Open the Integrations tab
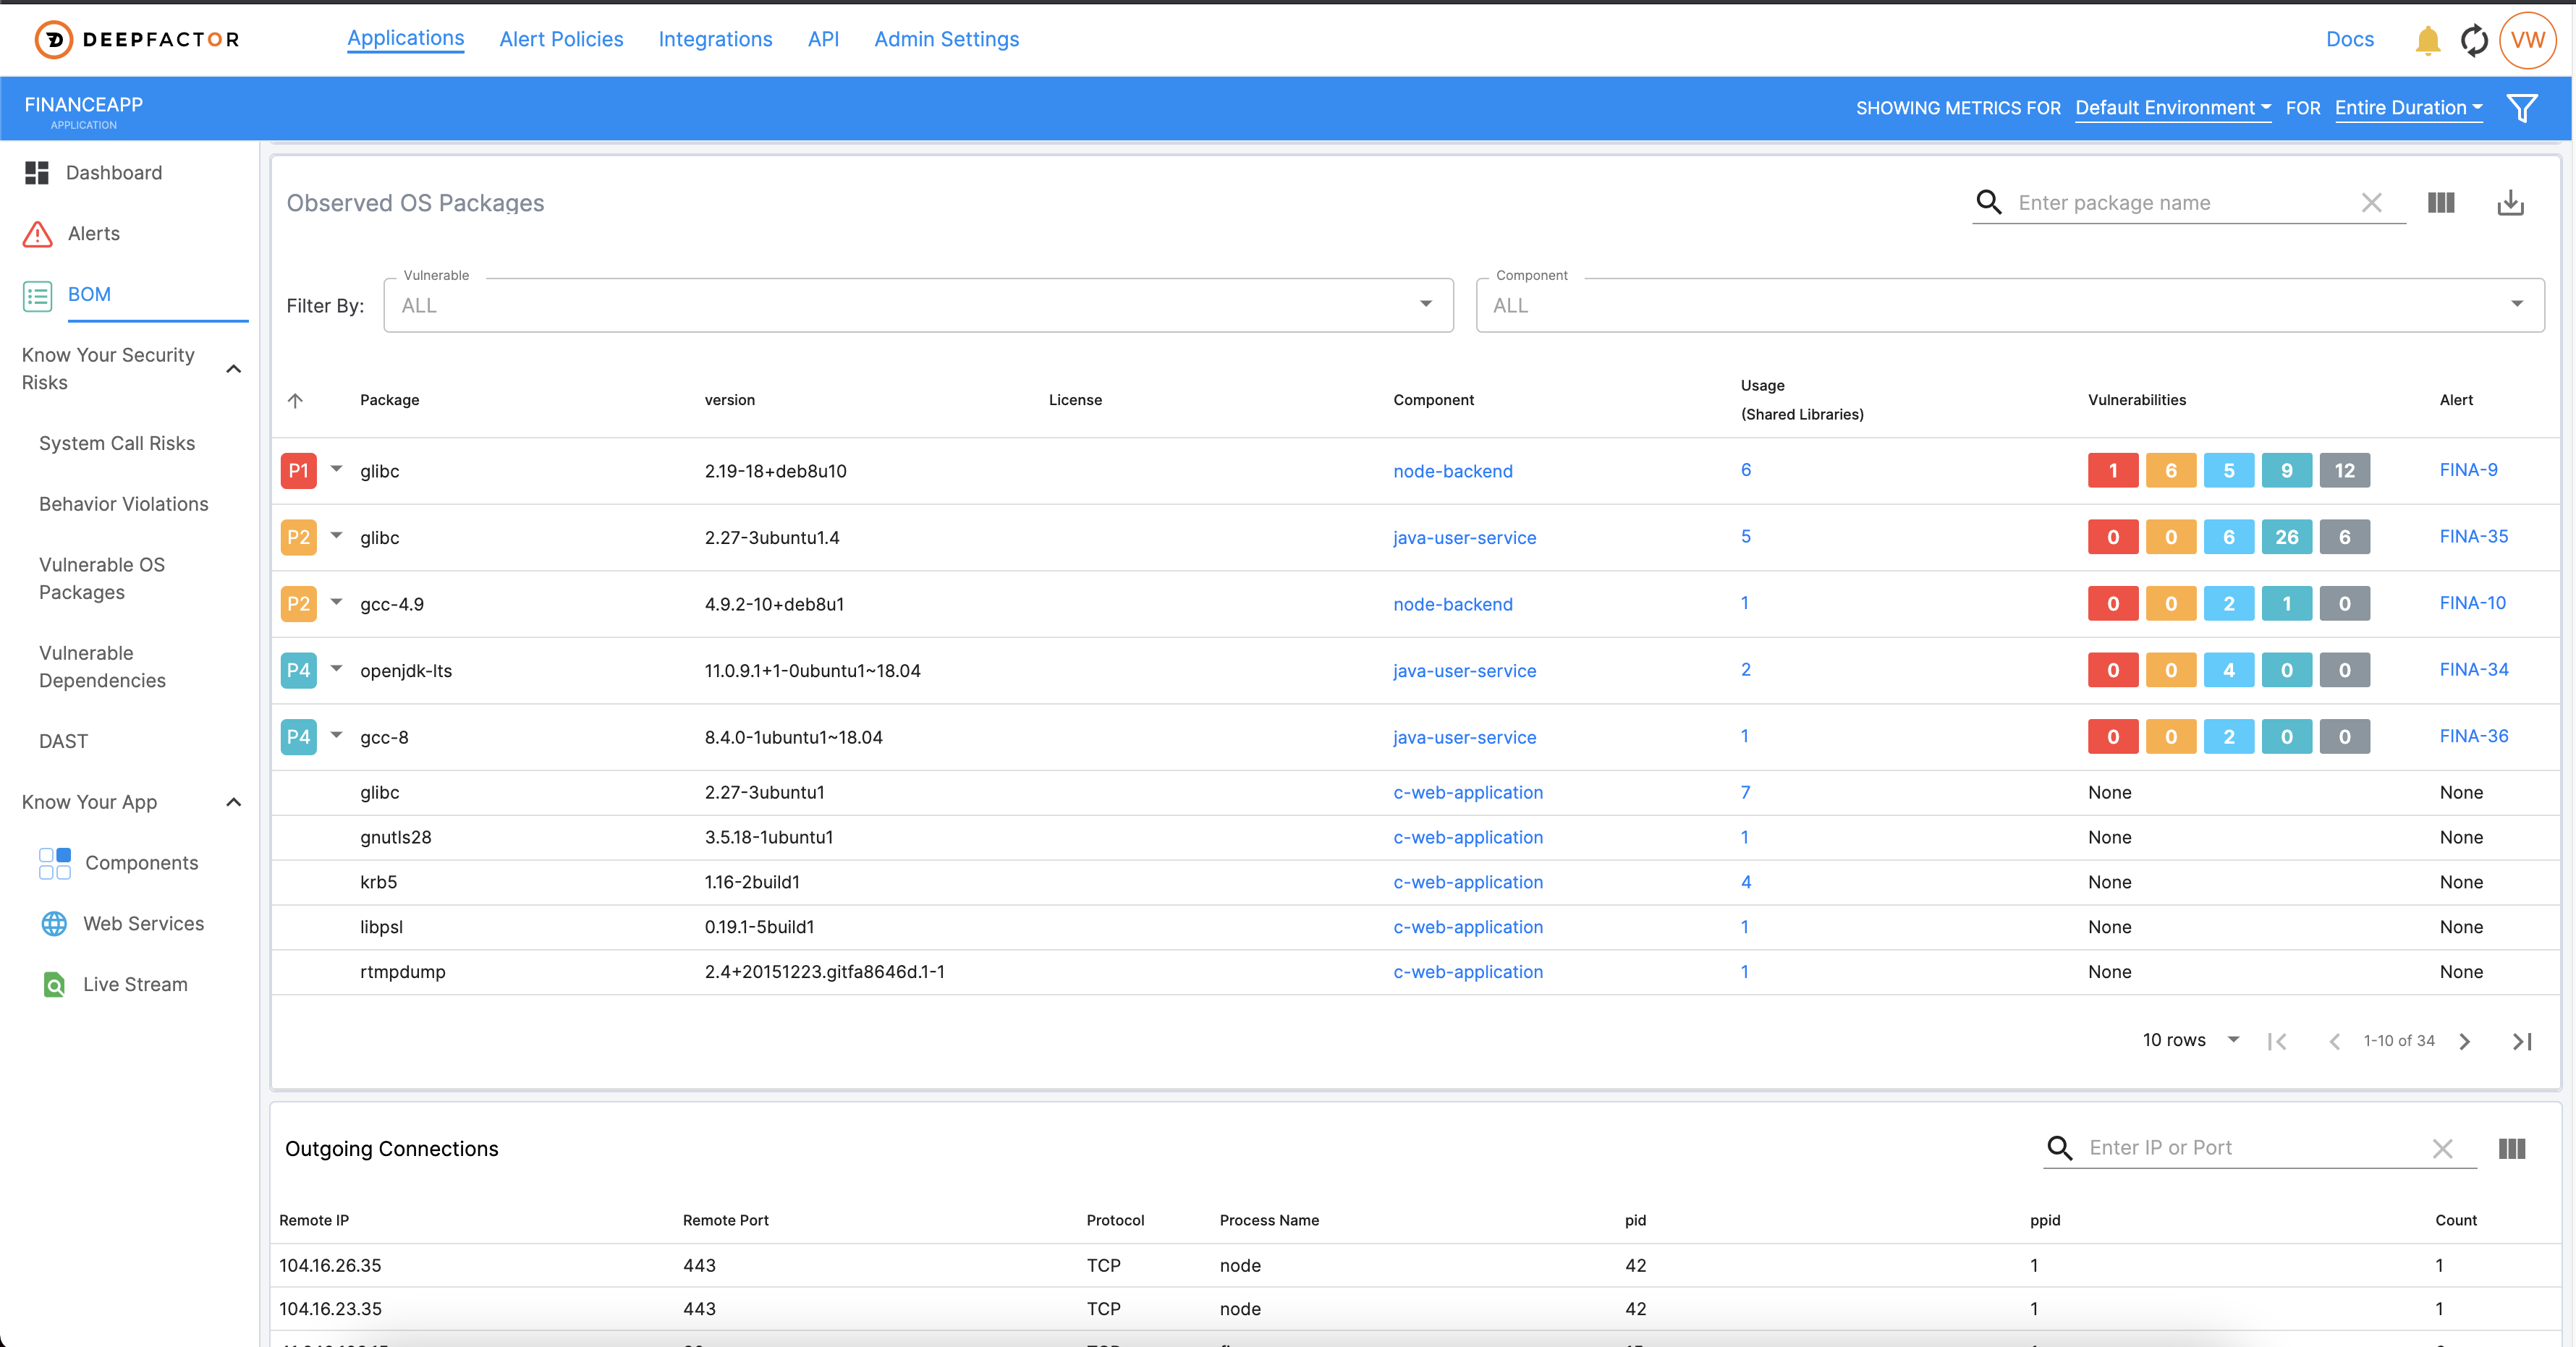The width and height of the screenshot is (2576, 1347). pyautogui.click(x=715, y=39)
